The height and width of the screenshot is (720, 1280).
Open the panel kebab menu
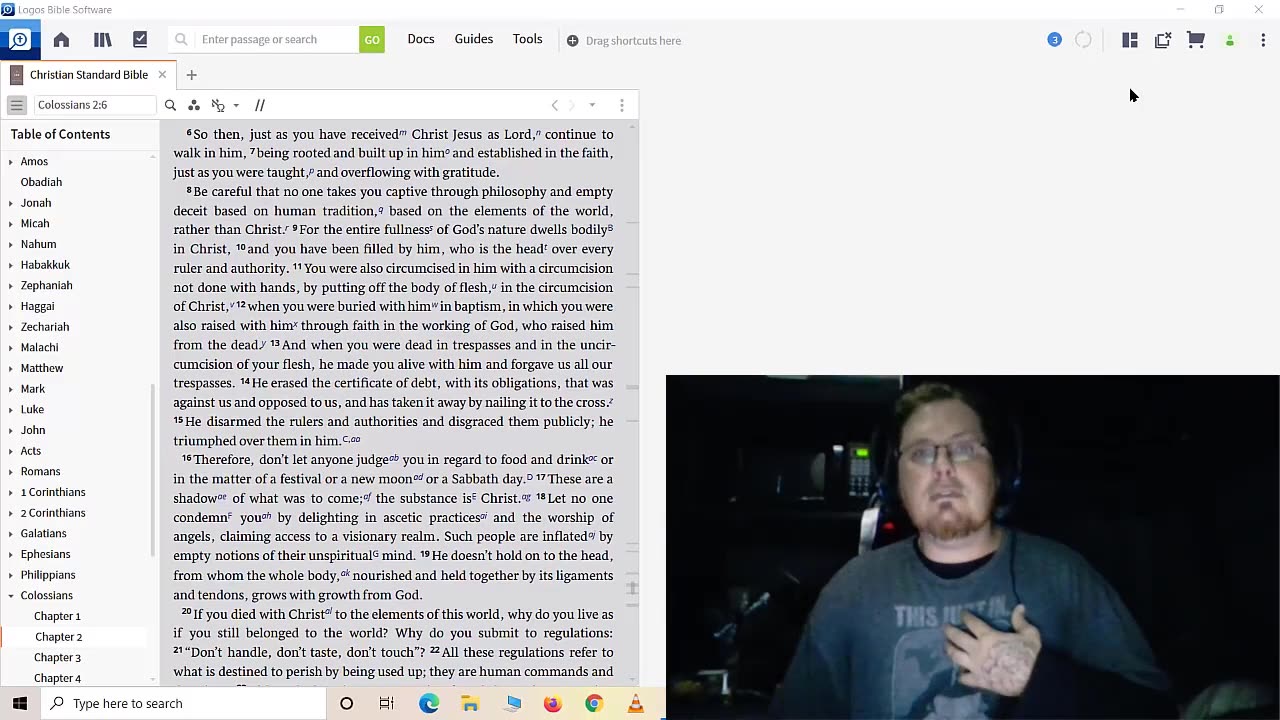[x=622, y=105]
